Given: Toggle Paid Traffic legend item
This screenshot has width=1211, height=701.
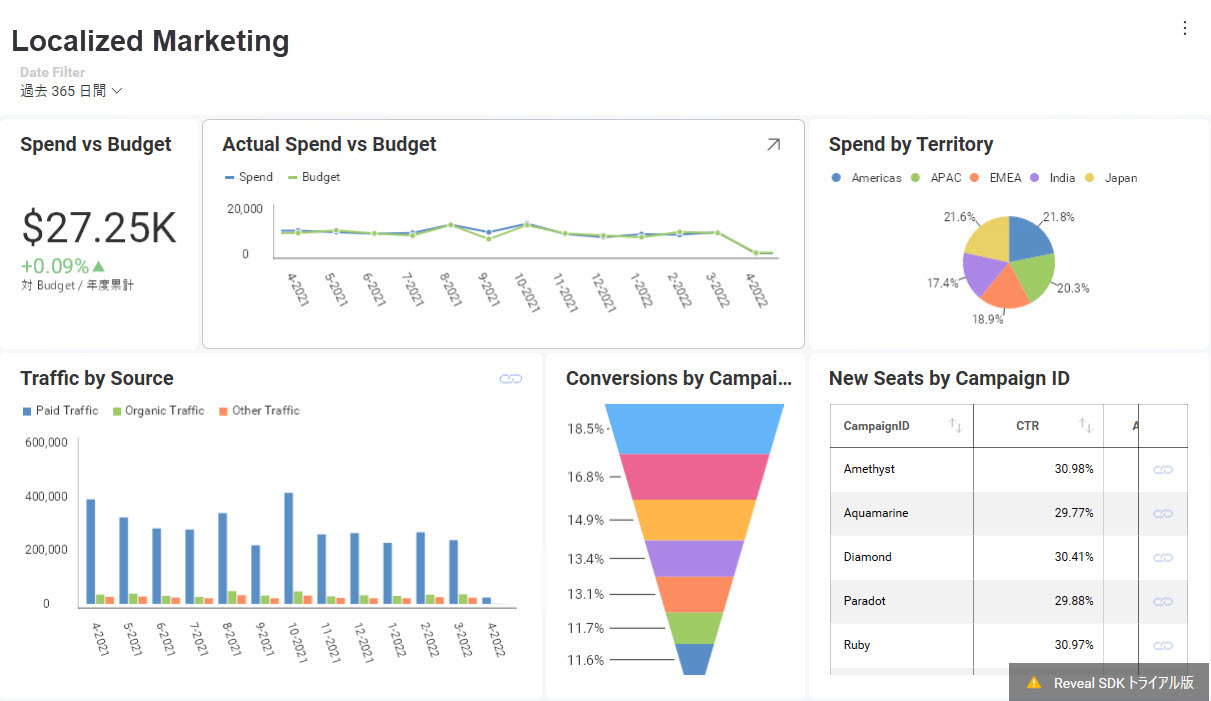Looking at the screenshot, I should 60,411.
